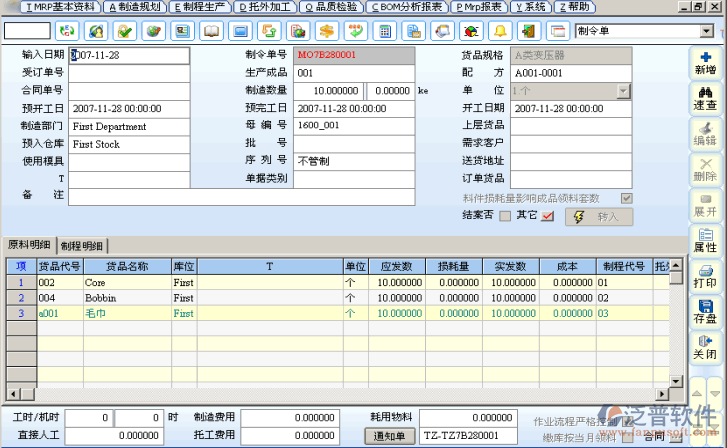Open 属性 (Properties) in the right sidebar
The width and height of the screenshot is (727, 448).
click(705, 239)
